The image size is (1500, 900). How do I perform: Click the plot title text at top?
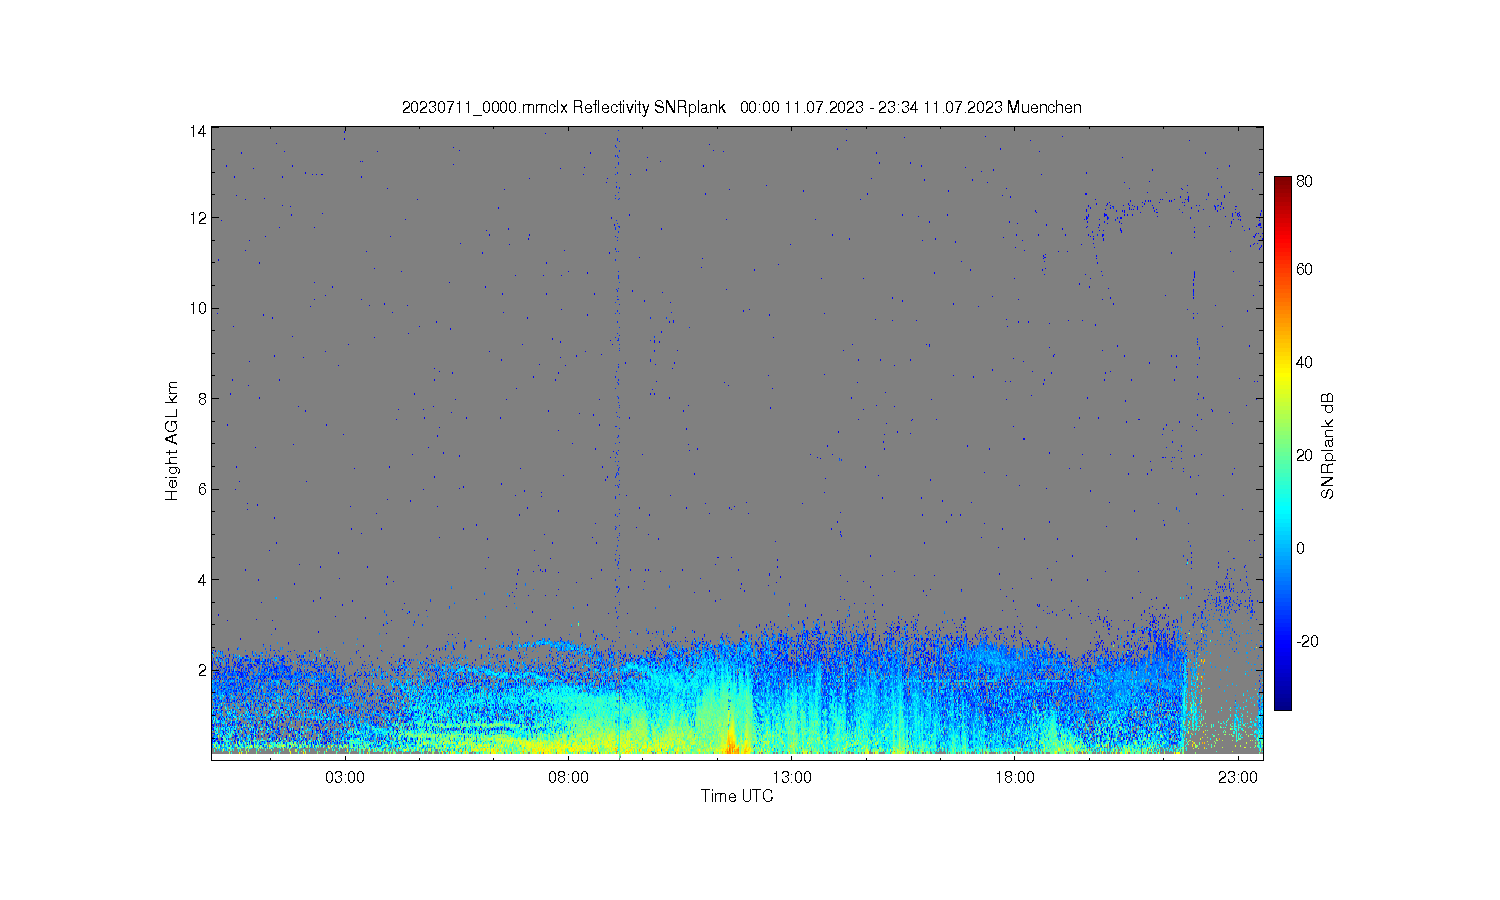pyautogui.click(x=741, y=107)
